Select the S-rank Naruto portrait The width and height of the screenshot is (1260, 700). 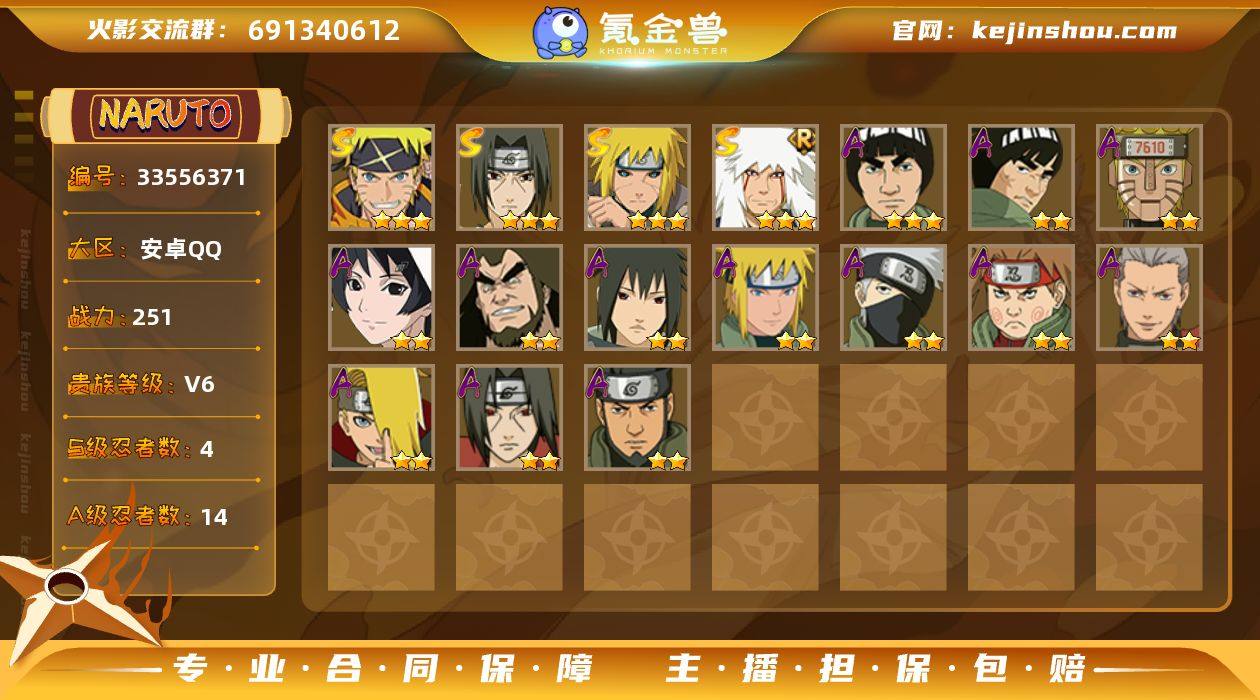click(381, 178)
